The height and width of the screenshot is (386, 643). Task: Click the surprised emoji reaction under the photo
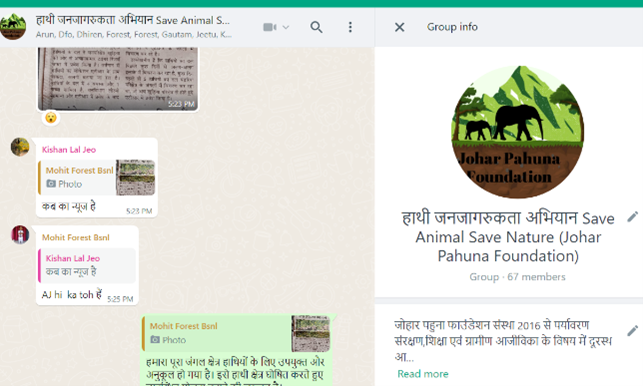[x=51, y=118]
